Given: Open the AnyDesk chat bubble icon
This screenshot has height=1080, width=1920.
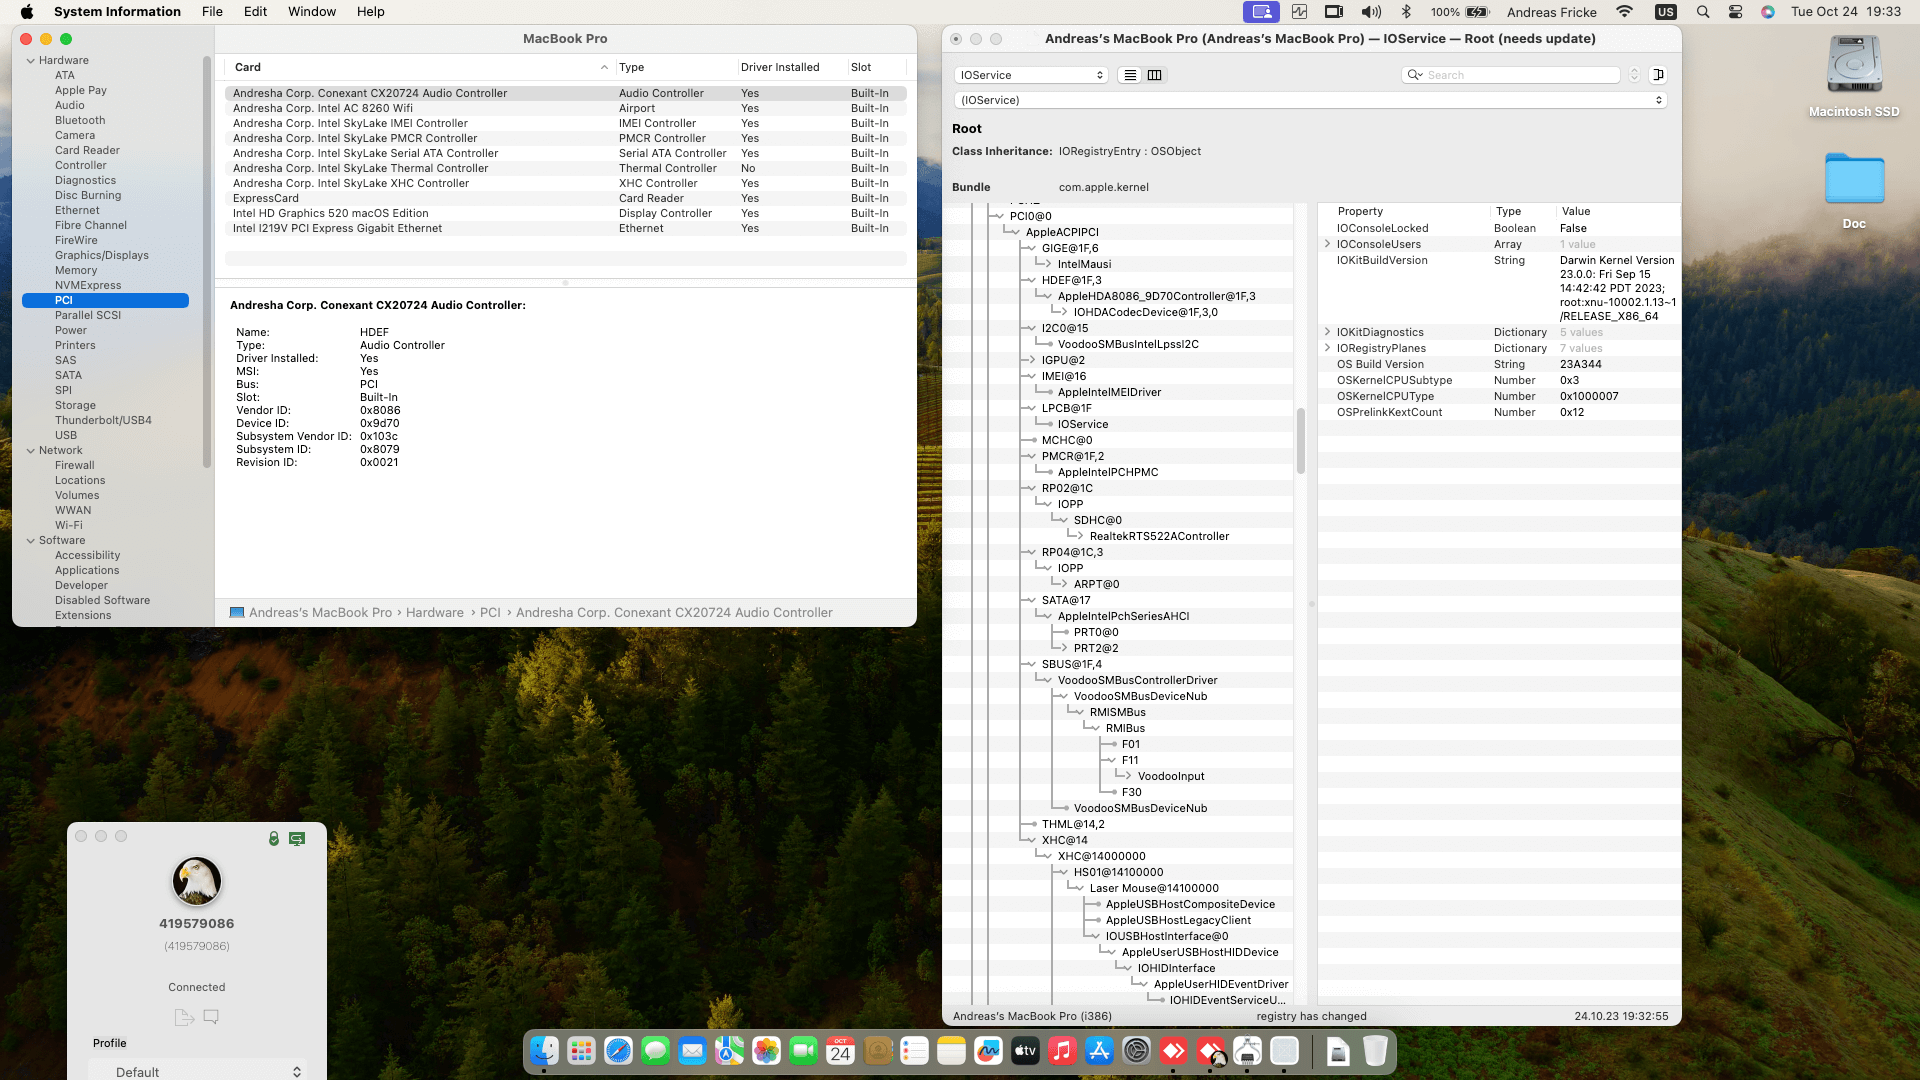Looking at the screenshot, I should pos(211,1017).
